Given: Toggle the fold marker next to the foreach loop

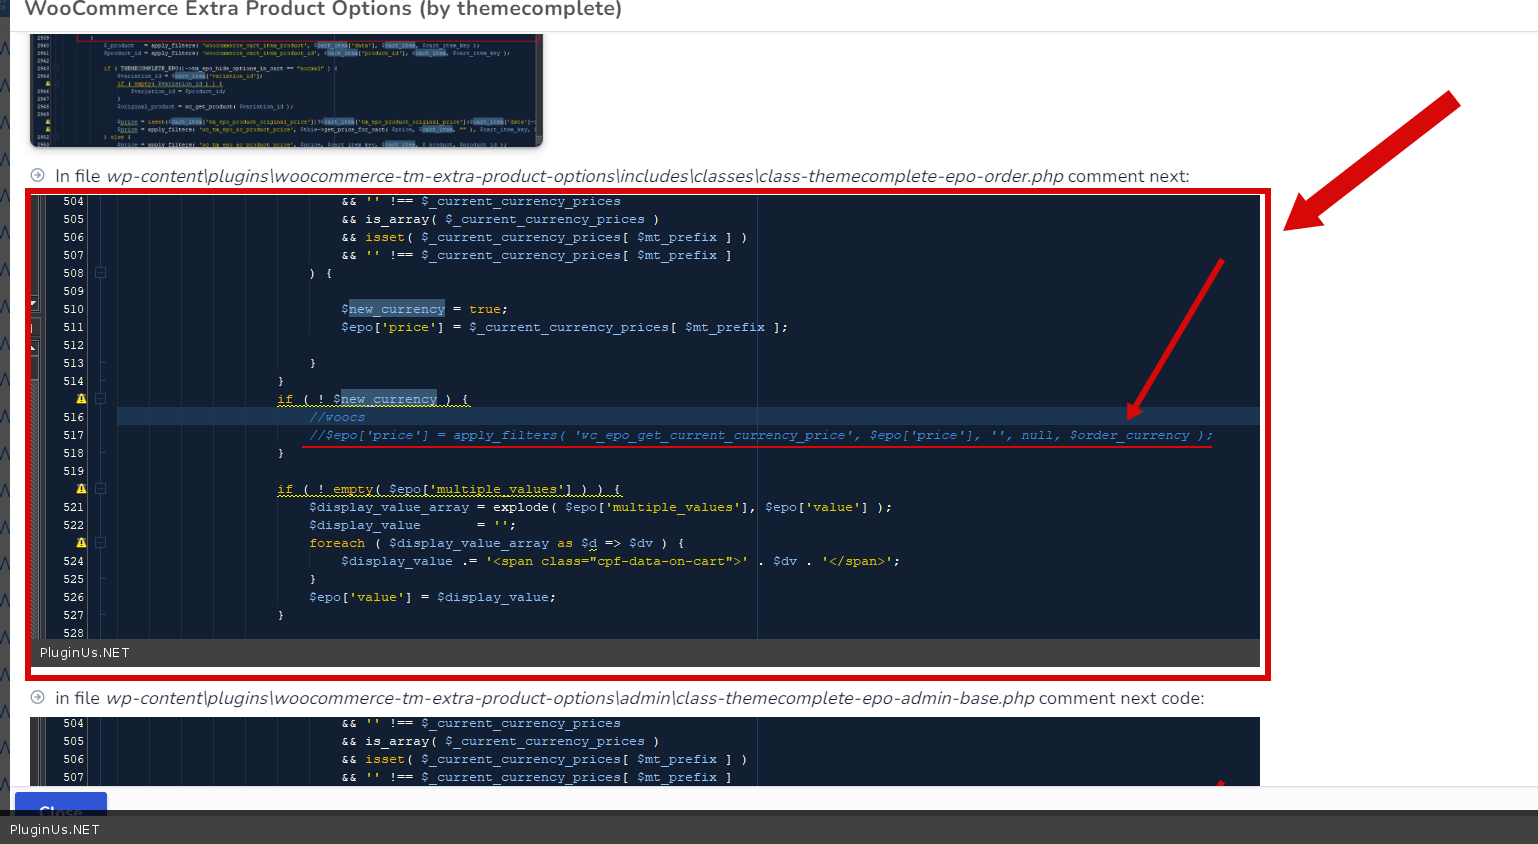Looking at the screenshot, I should coord(100,543).
